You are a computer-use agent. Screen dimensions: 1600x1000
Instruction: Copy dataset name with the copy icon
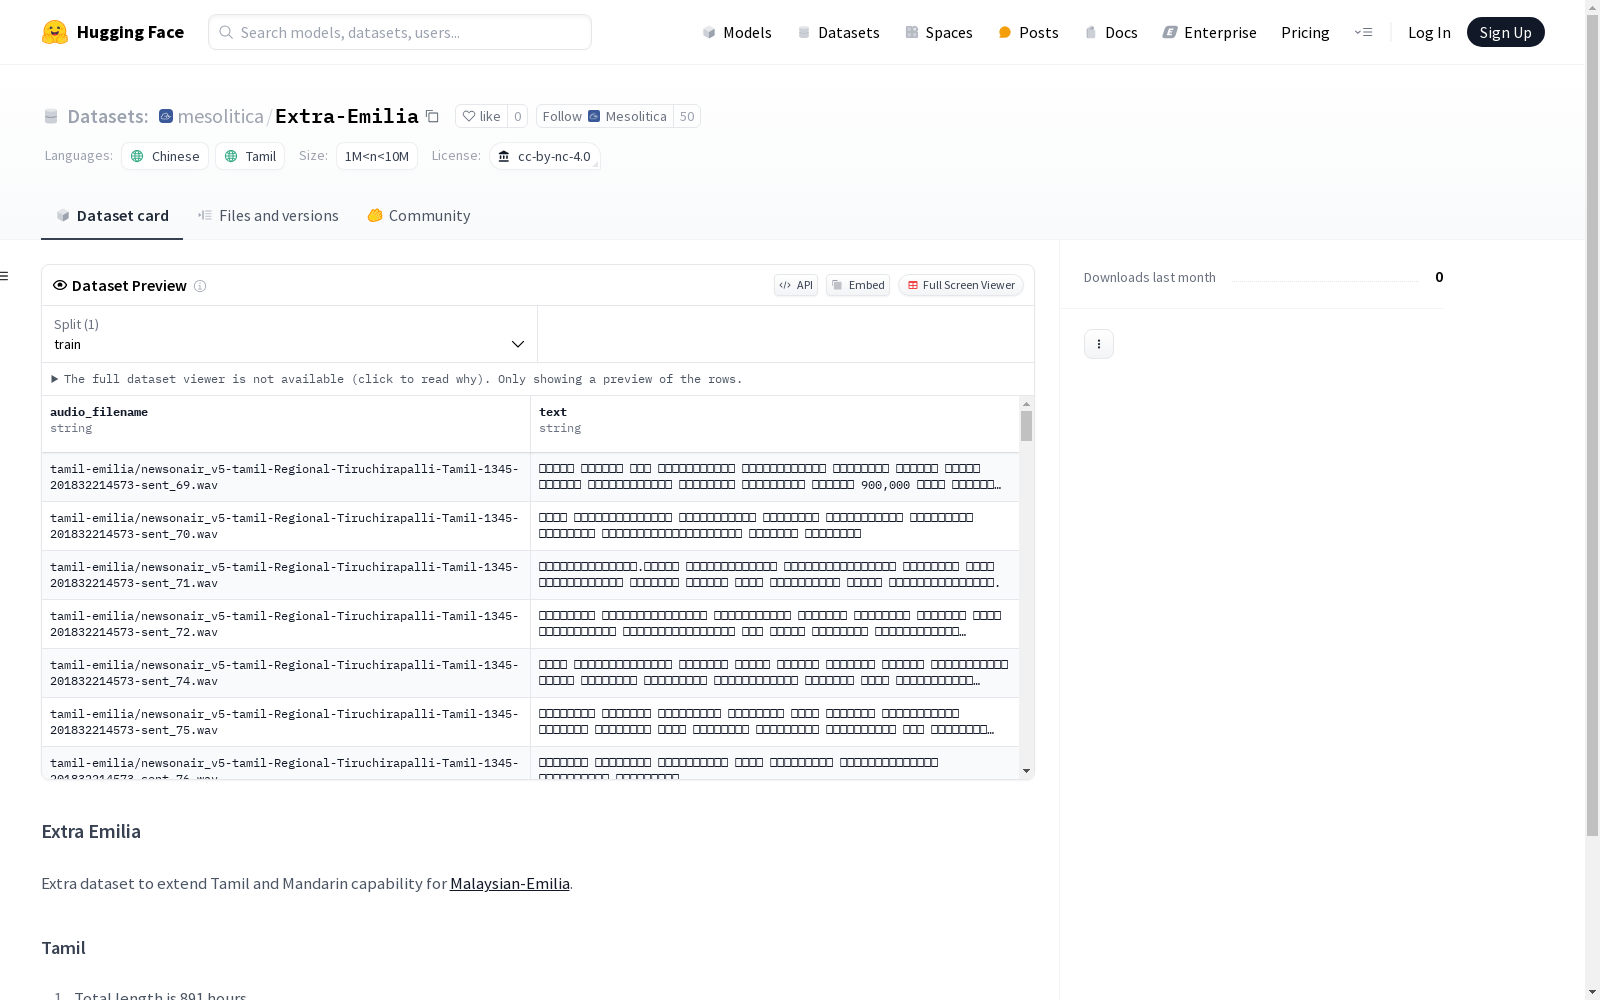(x=432, y=116)
